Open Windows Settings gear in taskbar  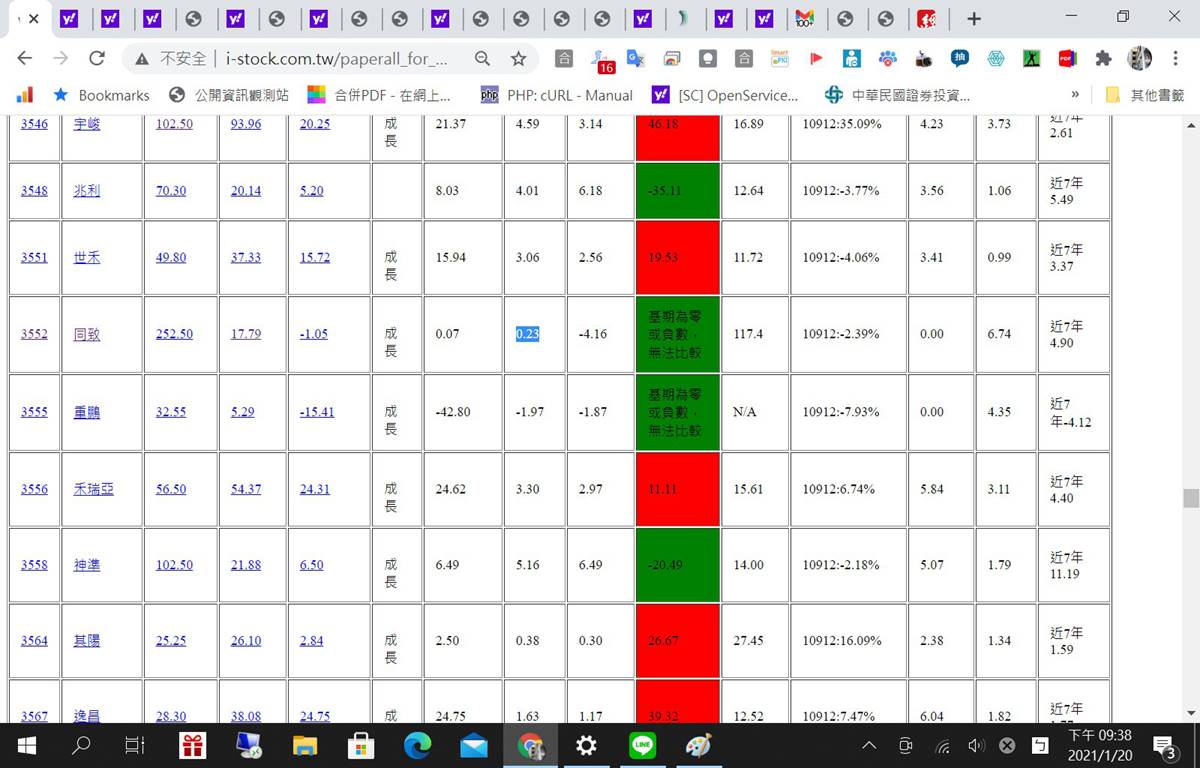pyautogui.click(x=586, y=746)
